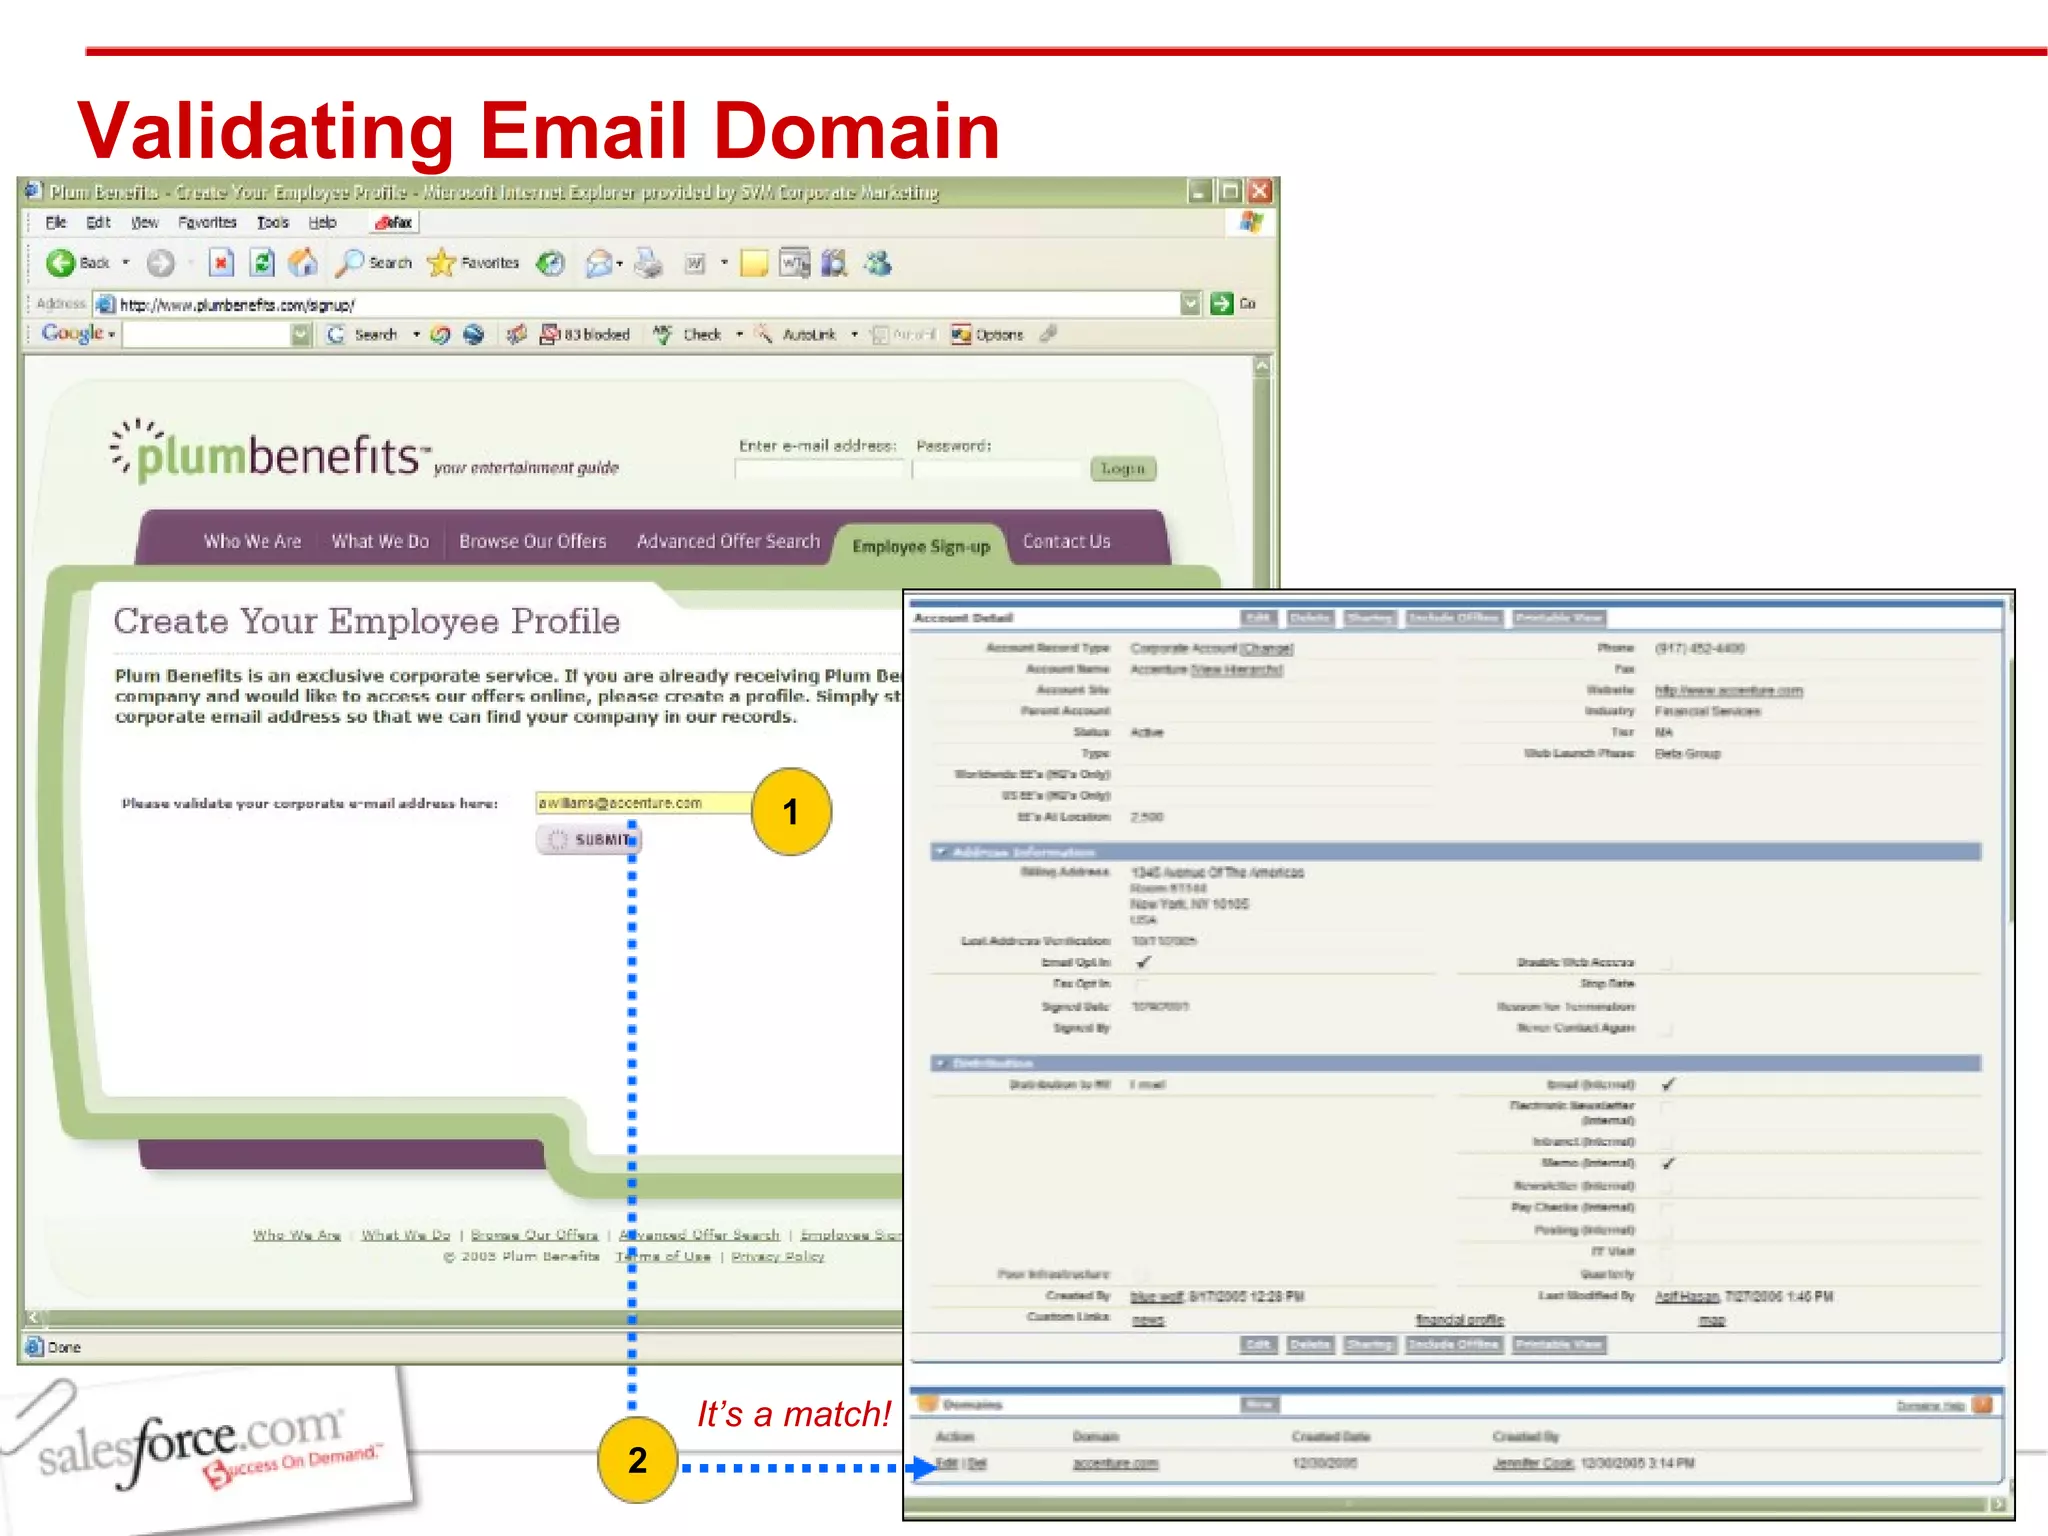This screenshot has height=1536, width=2048.
Task: Open the address bar URL dropdown
Action: tap(1190, 304)
